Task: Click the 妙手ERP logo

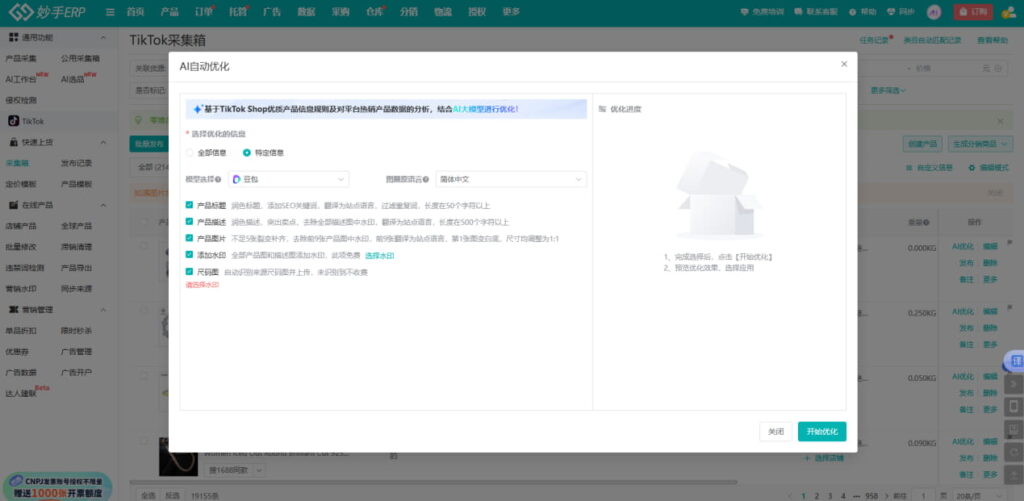Action: 46,12
